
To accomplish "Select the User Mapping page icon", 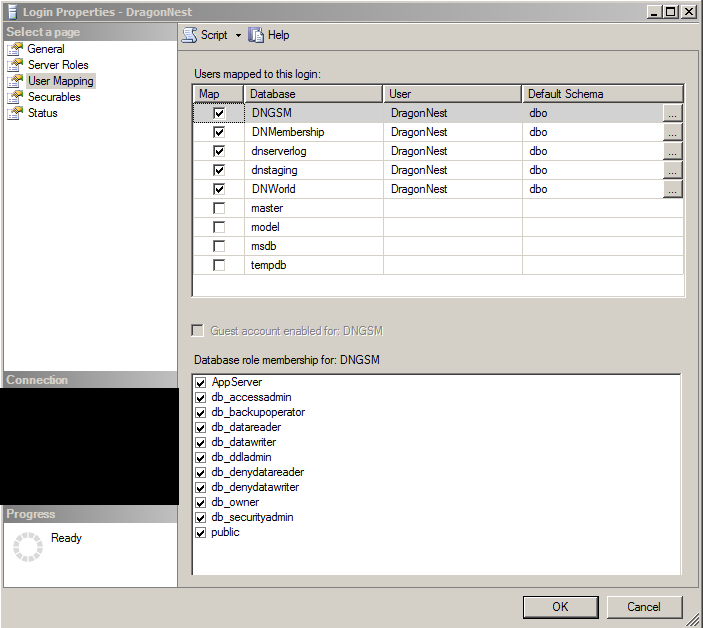I will (15, 81).
